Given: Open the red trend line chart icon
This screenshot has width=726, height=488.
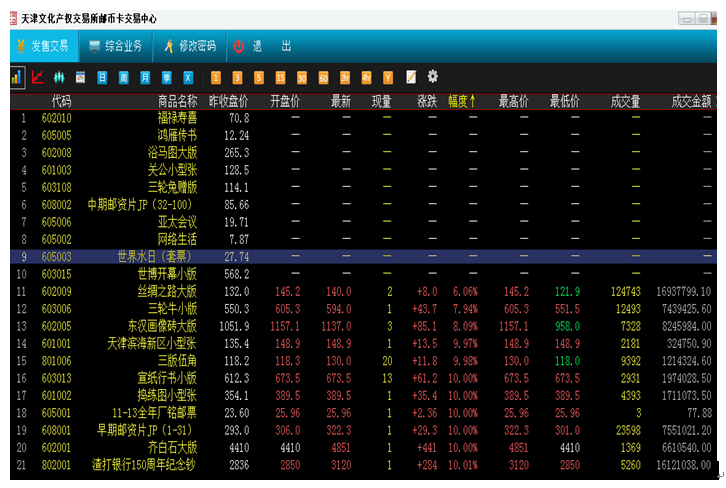Looking at the screenshot, I should point(38,77).
